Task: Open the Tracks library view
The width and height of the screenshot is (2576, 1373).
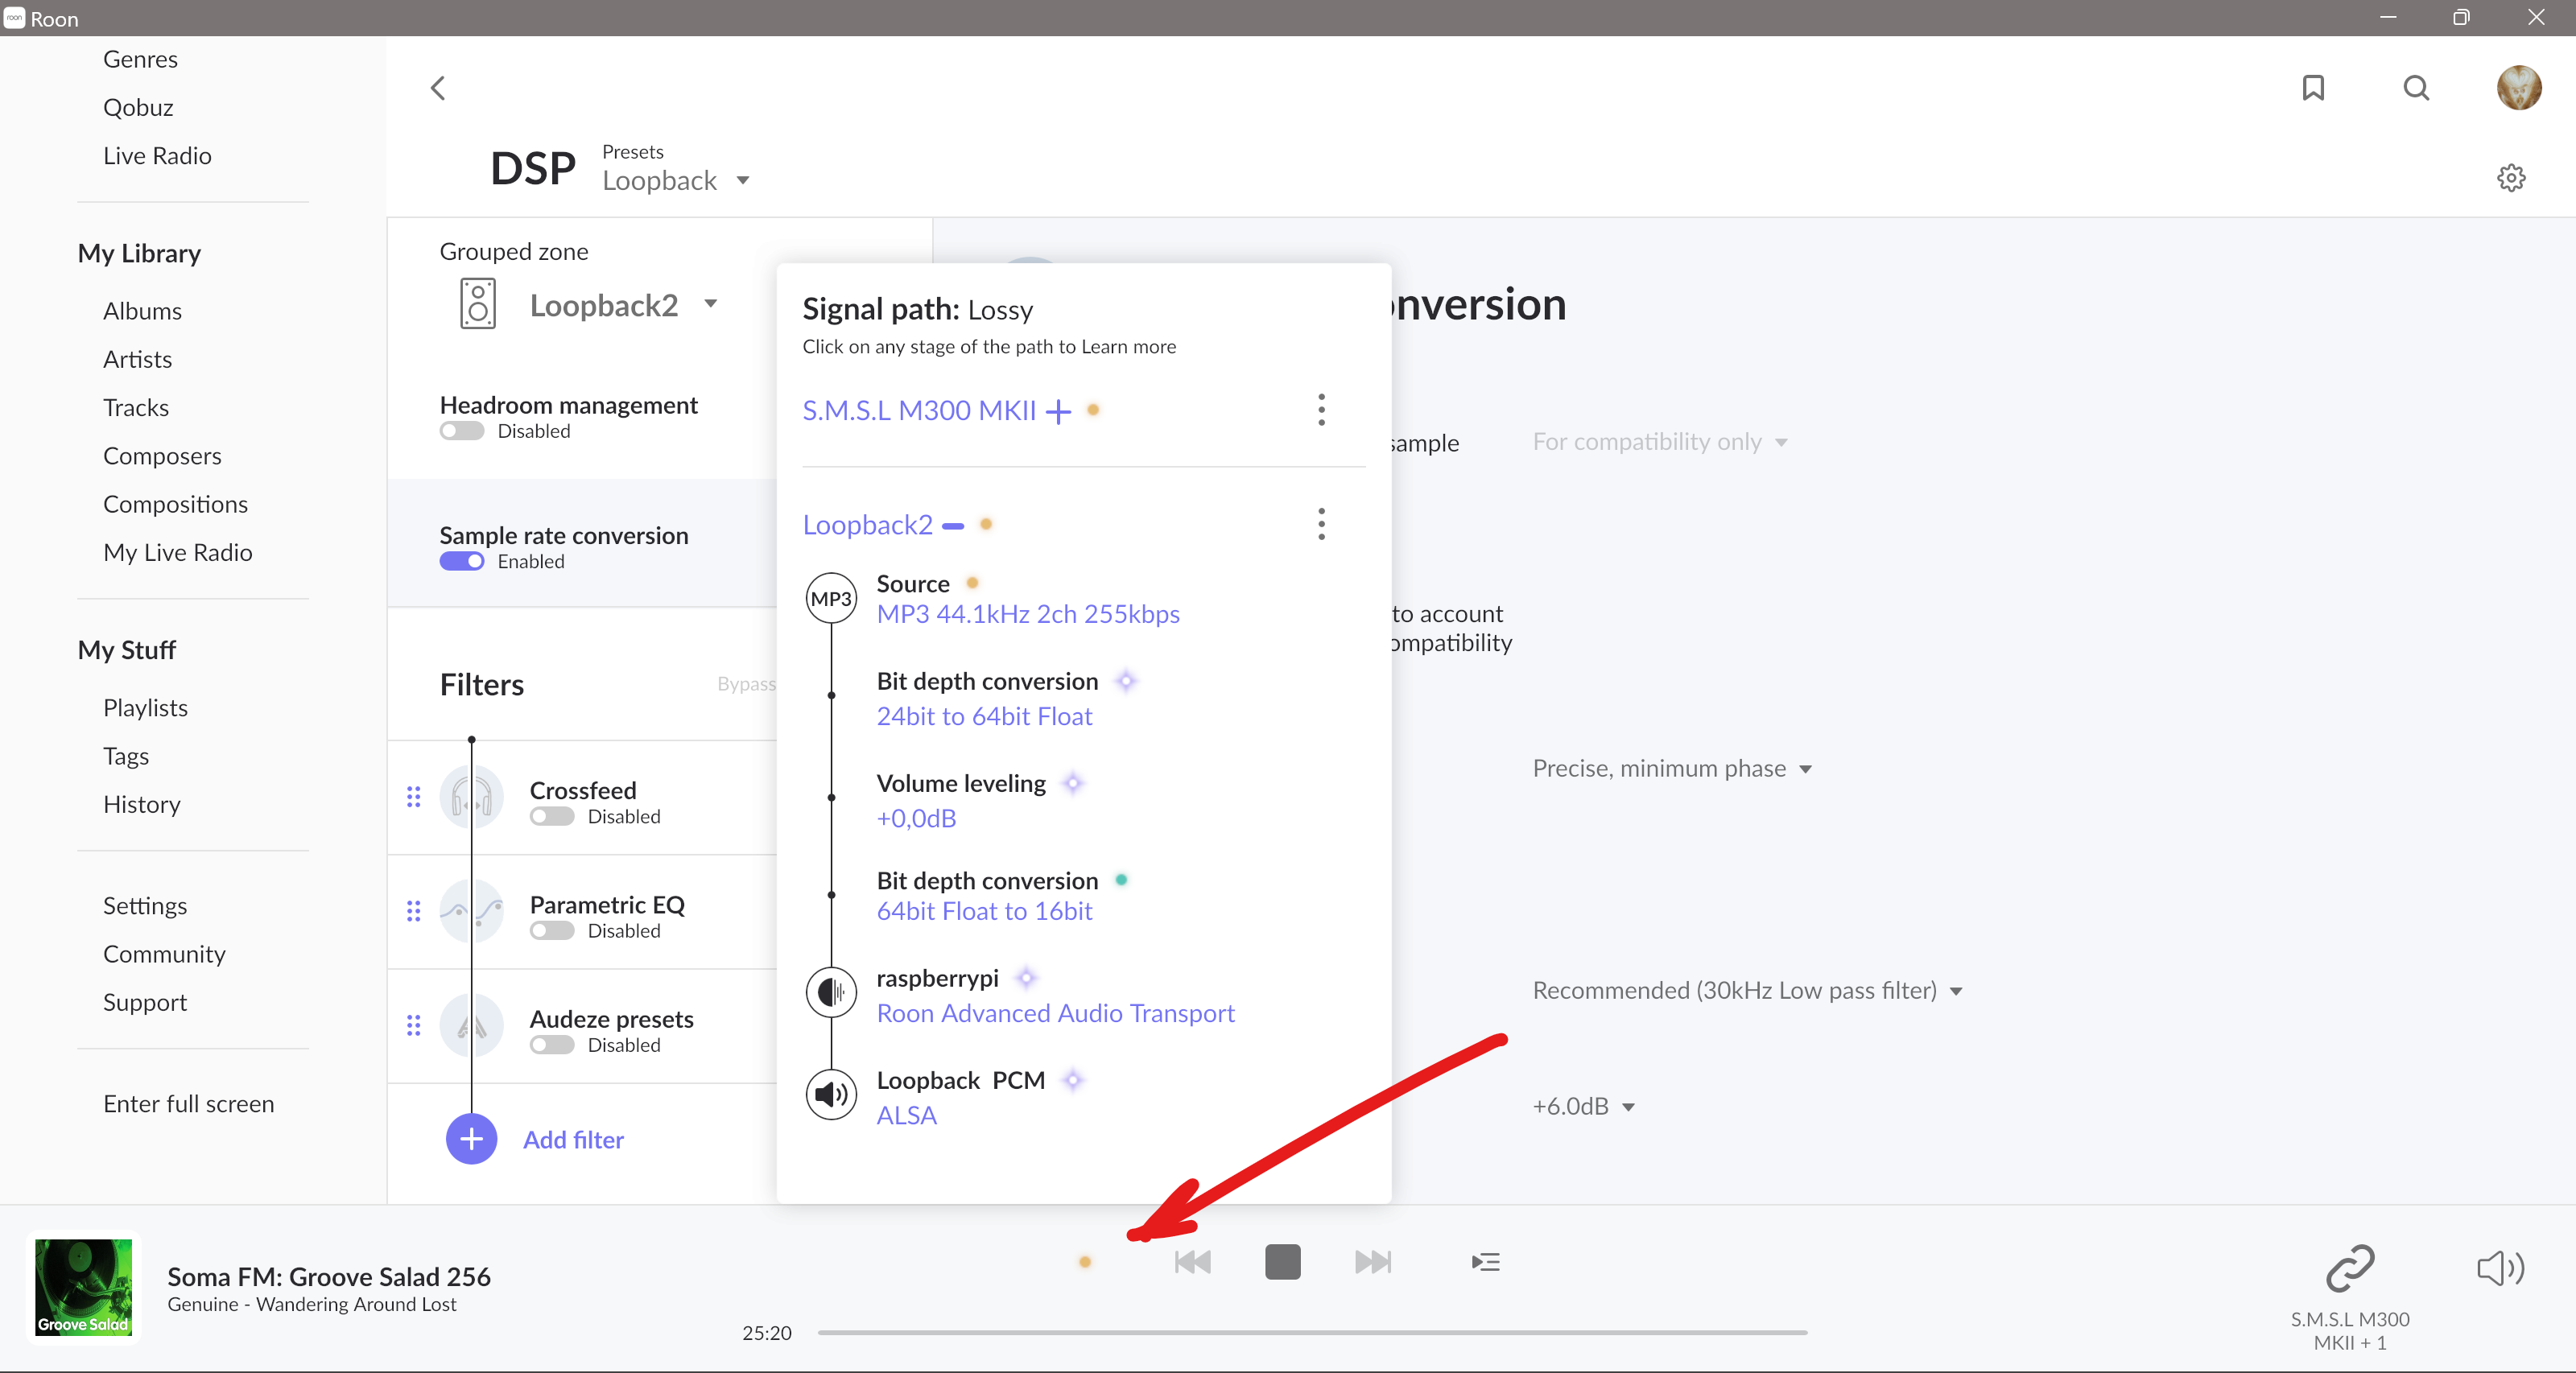Action: 135,408
